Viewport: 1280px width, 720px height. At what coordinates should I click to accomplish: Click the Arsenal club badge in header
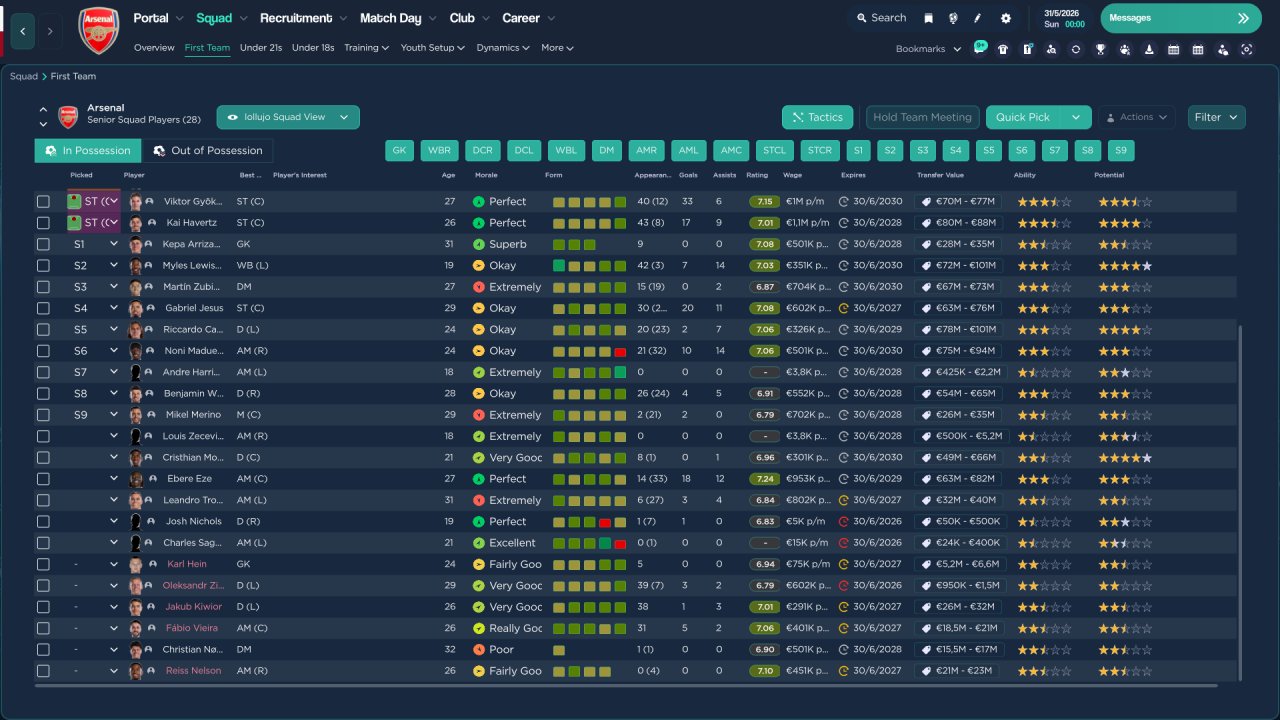(98, 30)
